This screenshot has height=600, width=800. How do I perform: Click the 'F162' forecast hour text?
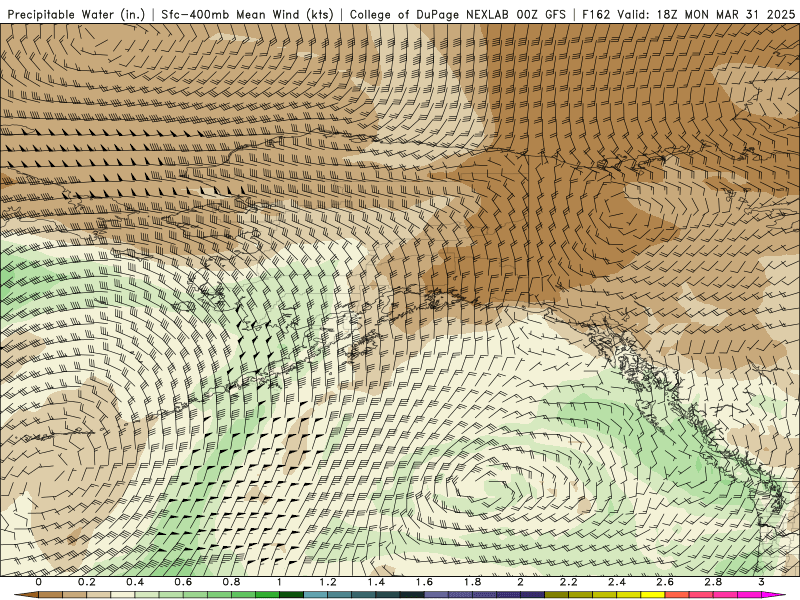point(596,14)
